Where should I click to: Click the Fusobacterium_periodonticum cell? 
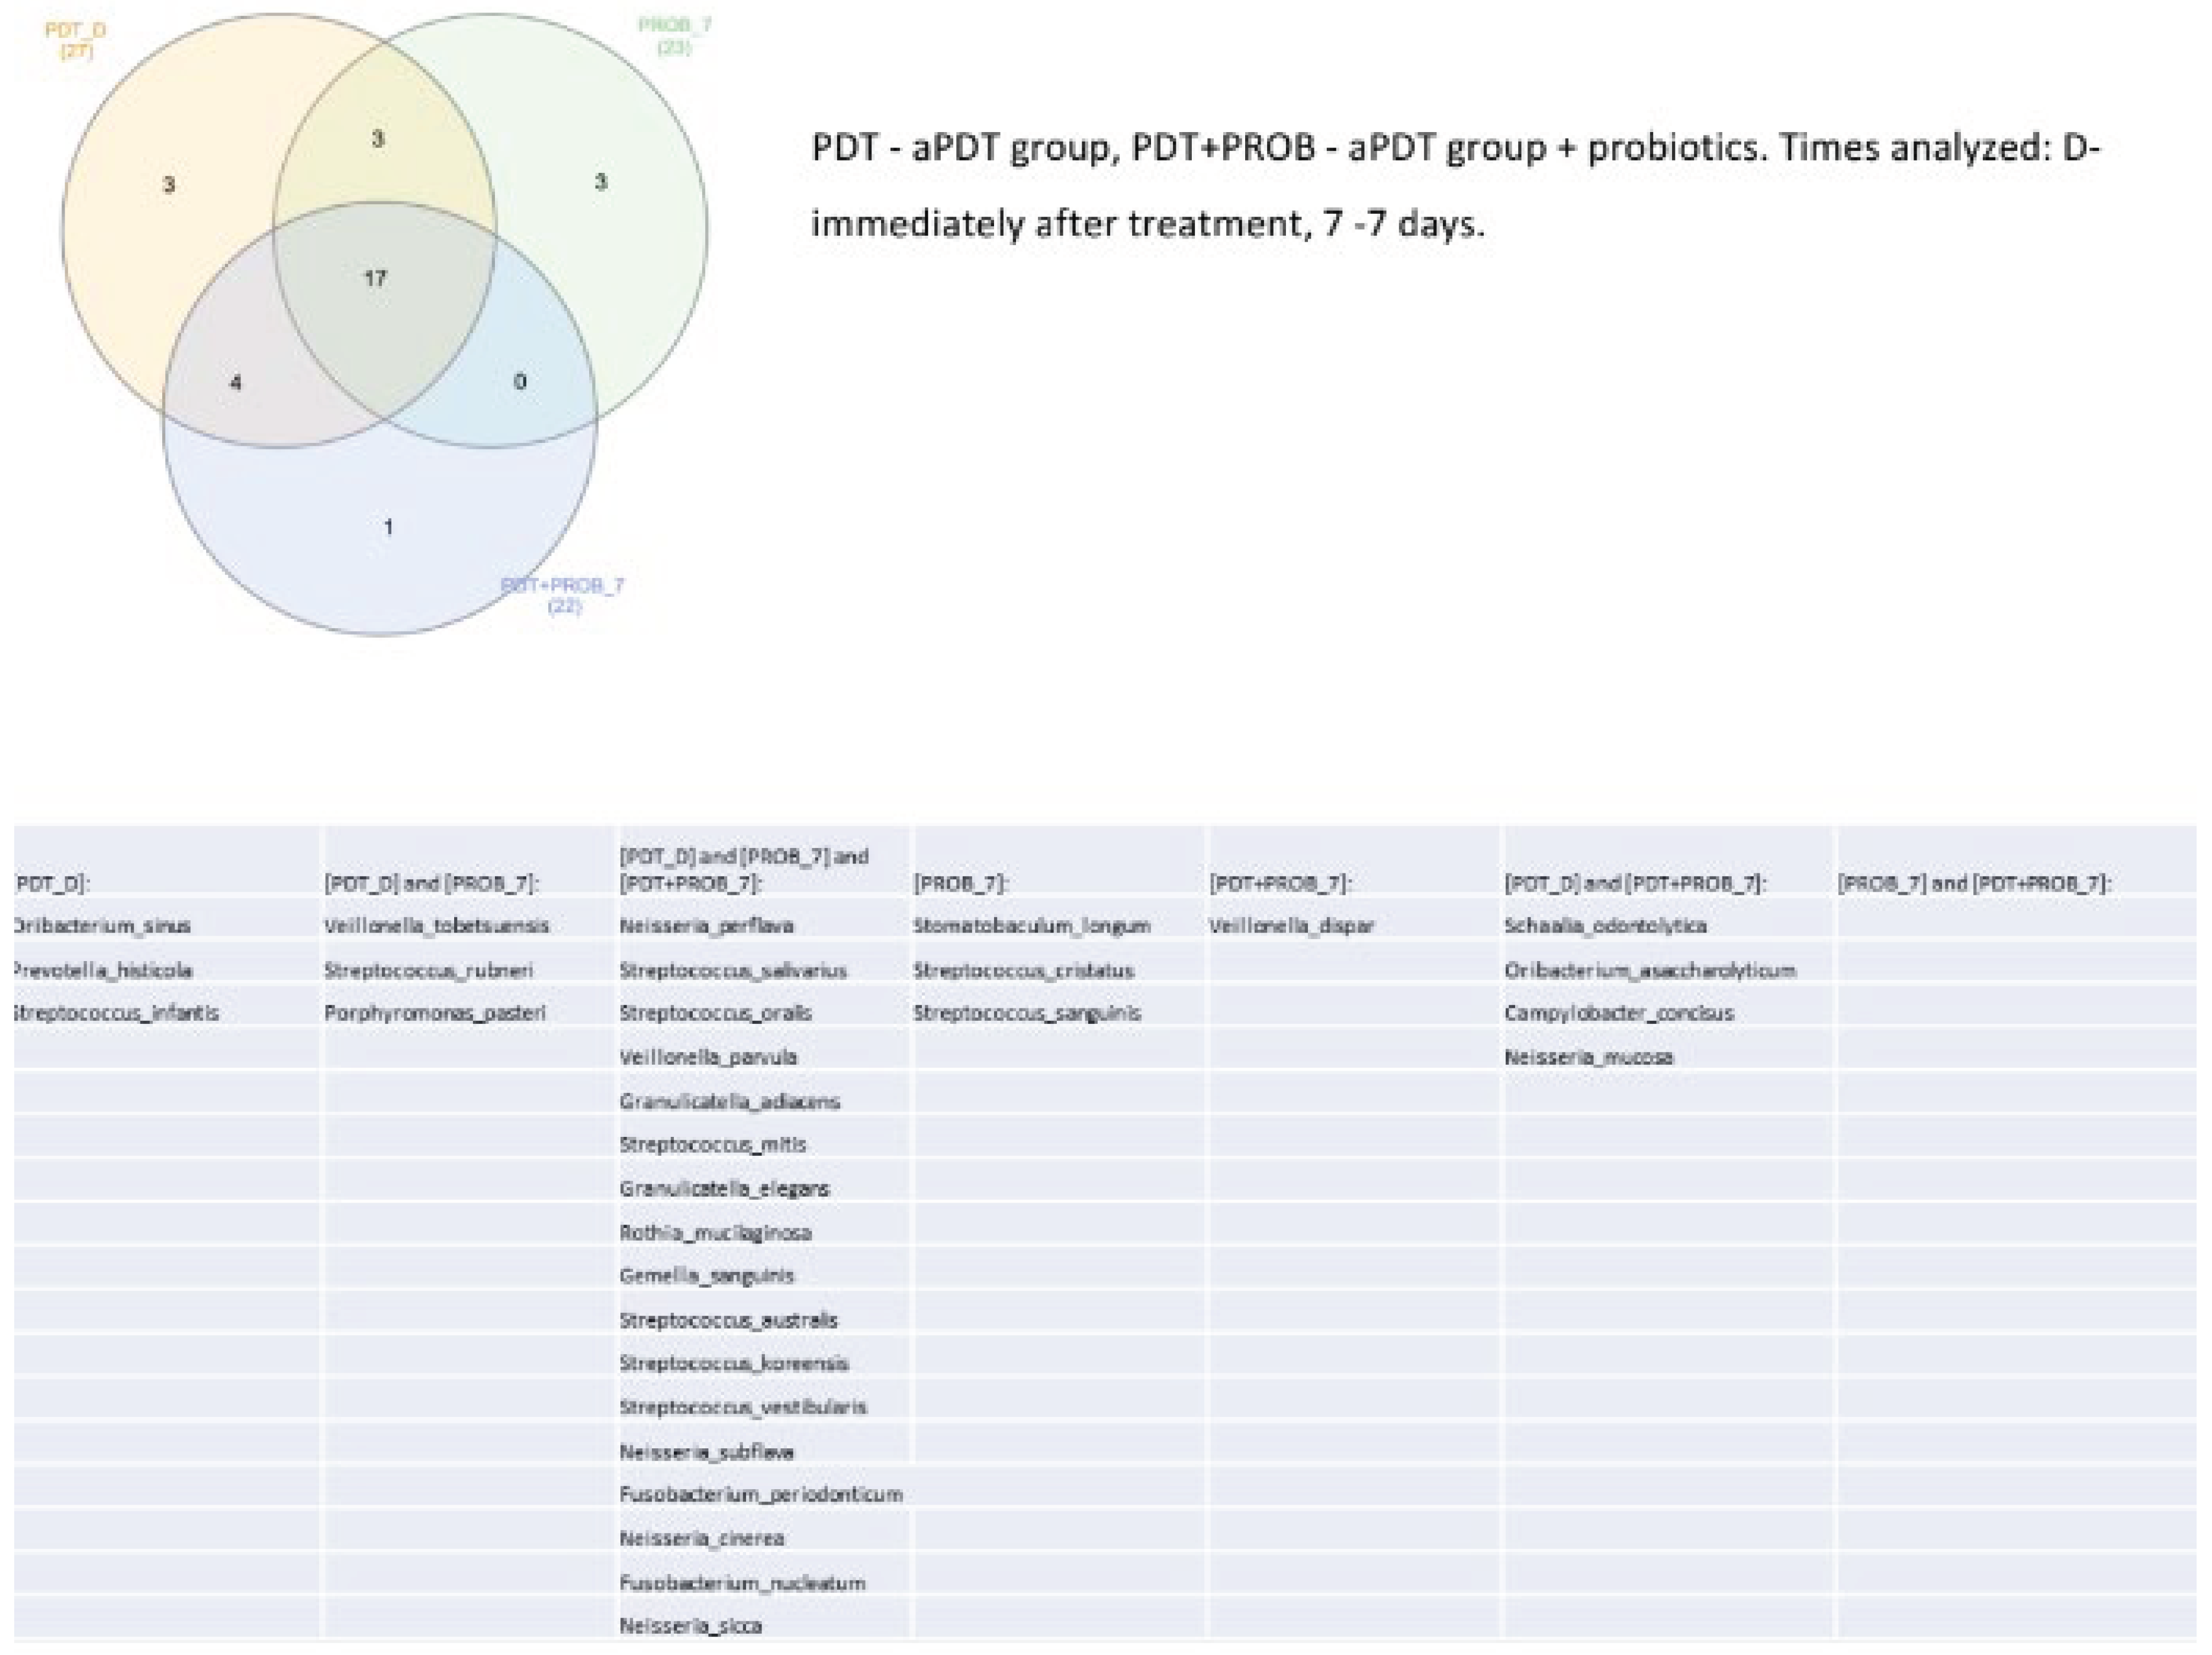pyautogui.click(x=761, y=1495)
